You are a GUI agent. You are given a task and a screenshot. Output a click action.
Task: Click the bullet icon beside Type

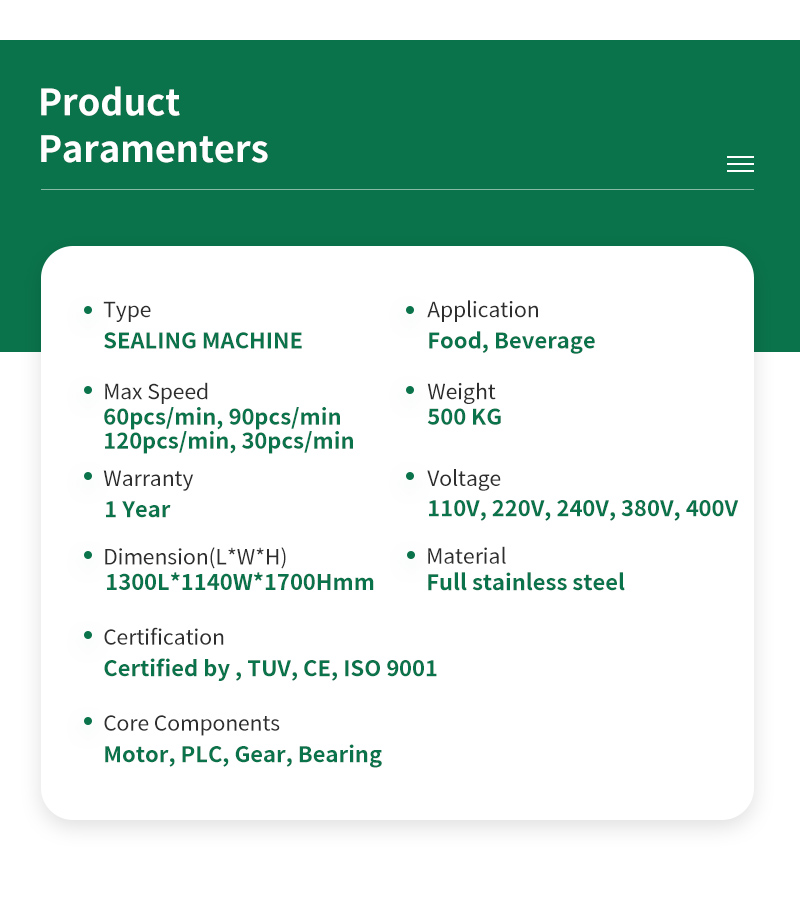pos(90,310)
